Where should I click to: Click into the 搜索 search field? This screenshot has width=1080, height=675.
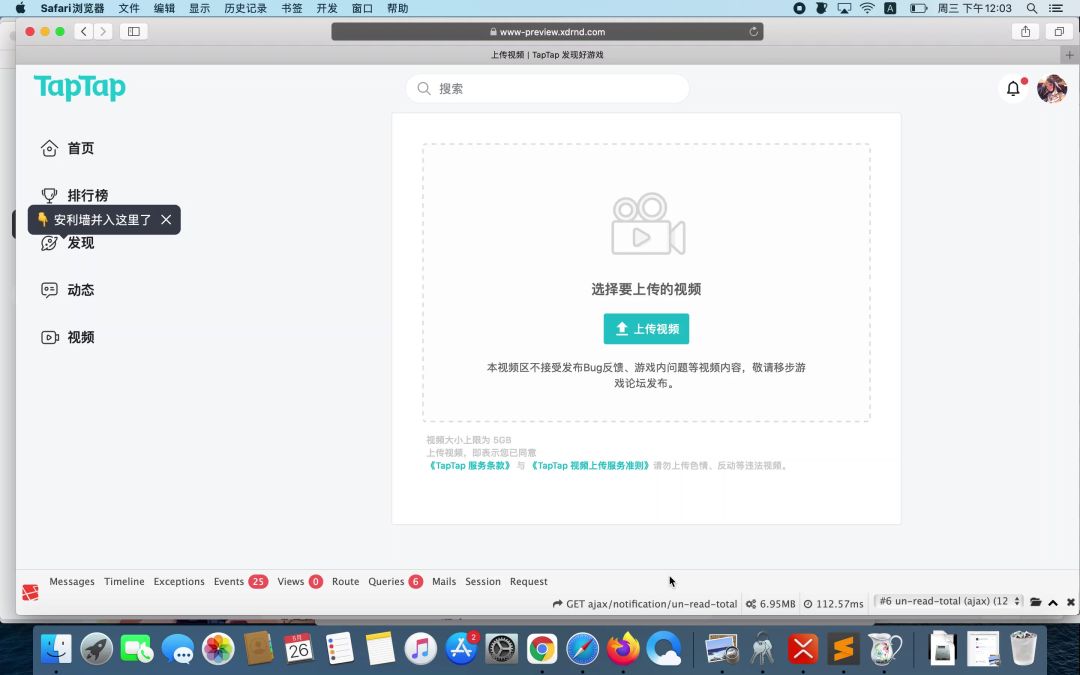click(548, 89)
